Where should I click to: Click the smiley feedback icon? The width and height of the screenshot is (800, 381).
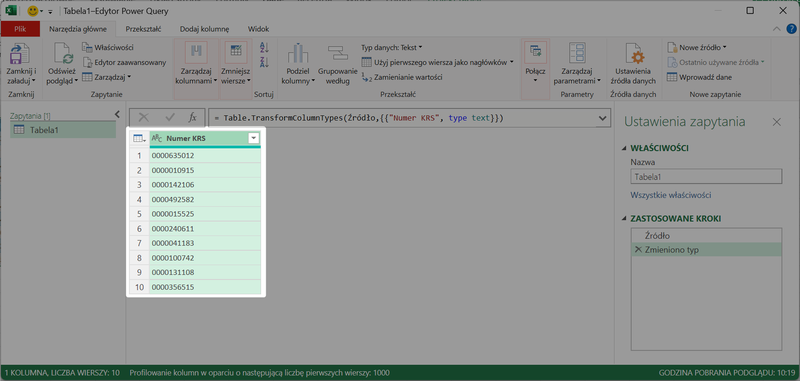[x=33, y=11]
